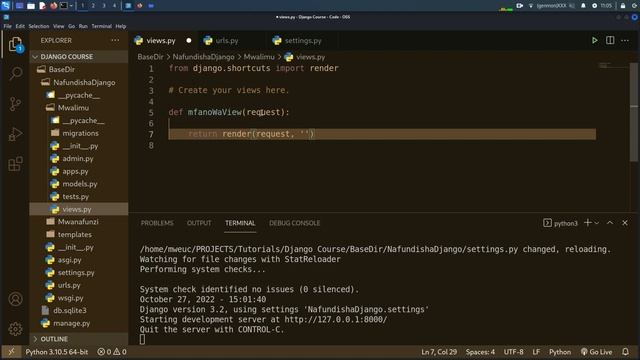This screenshot has width=640, height=360.
Task: Open the Selection menu
Action: tap(39, 26)
